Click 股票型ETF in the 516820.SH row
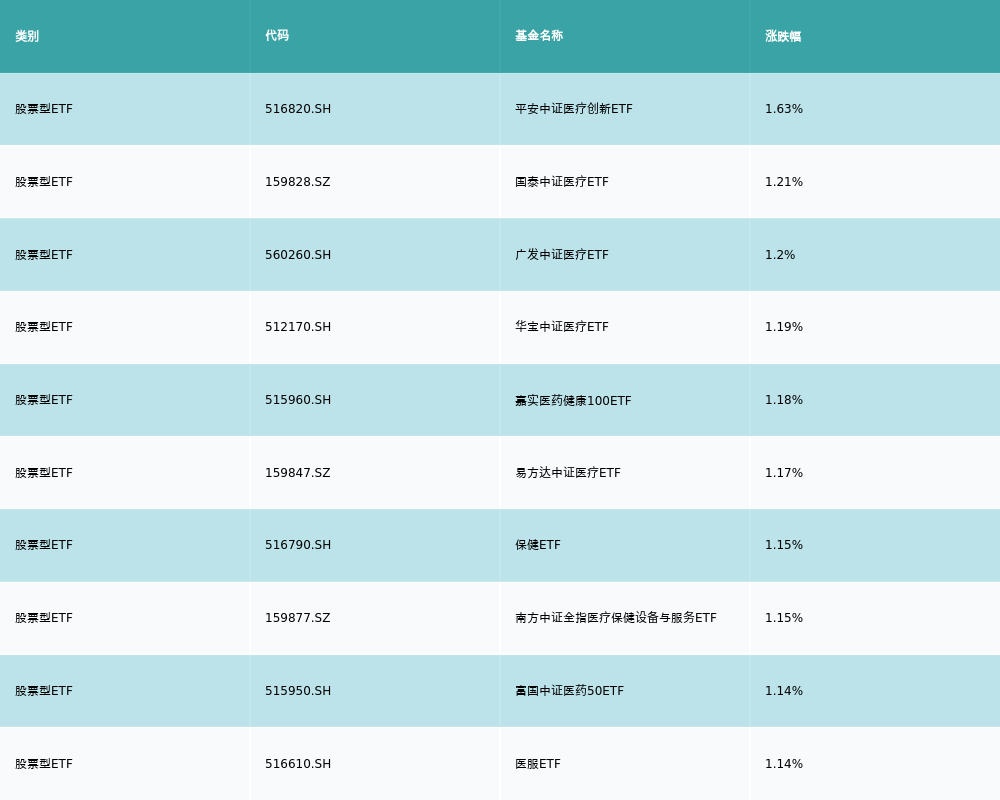1000x800 pixels. tap(44, 109)
